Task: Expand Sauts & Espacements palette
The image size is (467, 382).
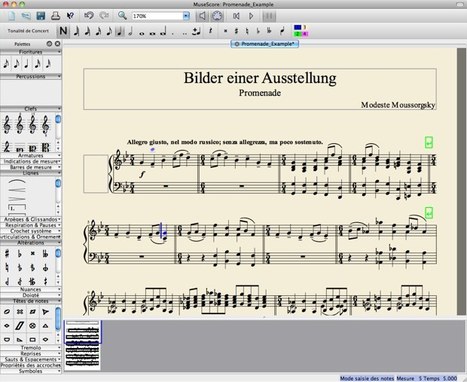Action: [31, 359]
